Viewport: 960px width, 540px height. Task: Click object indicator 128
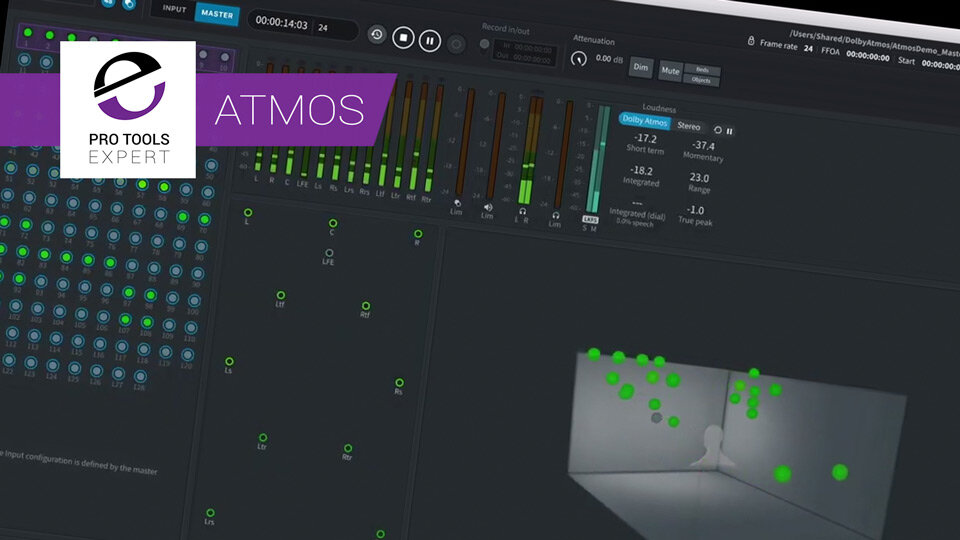pyautogui.click(x=140, y=376)
